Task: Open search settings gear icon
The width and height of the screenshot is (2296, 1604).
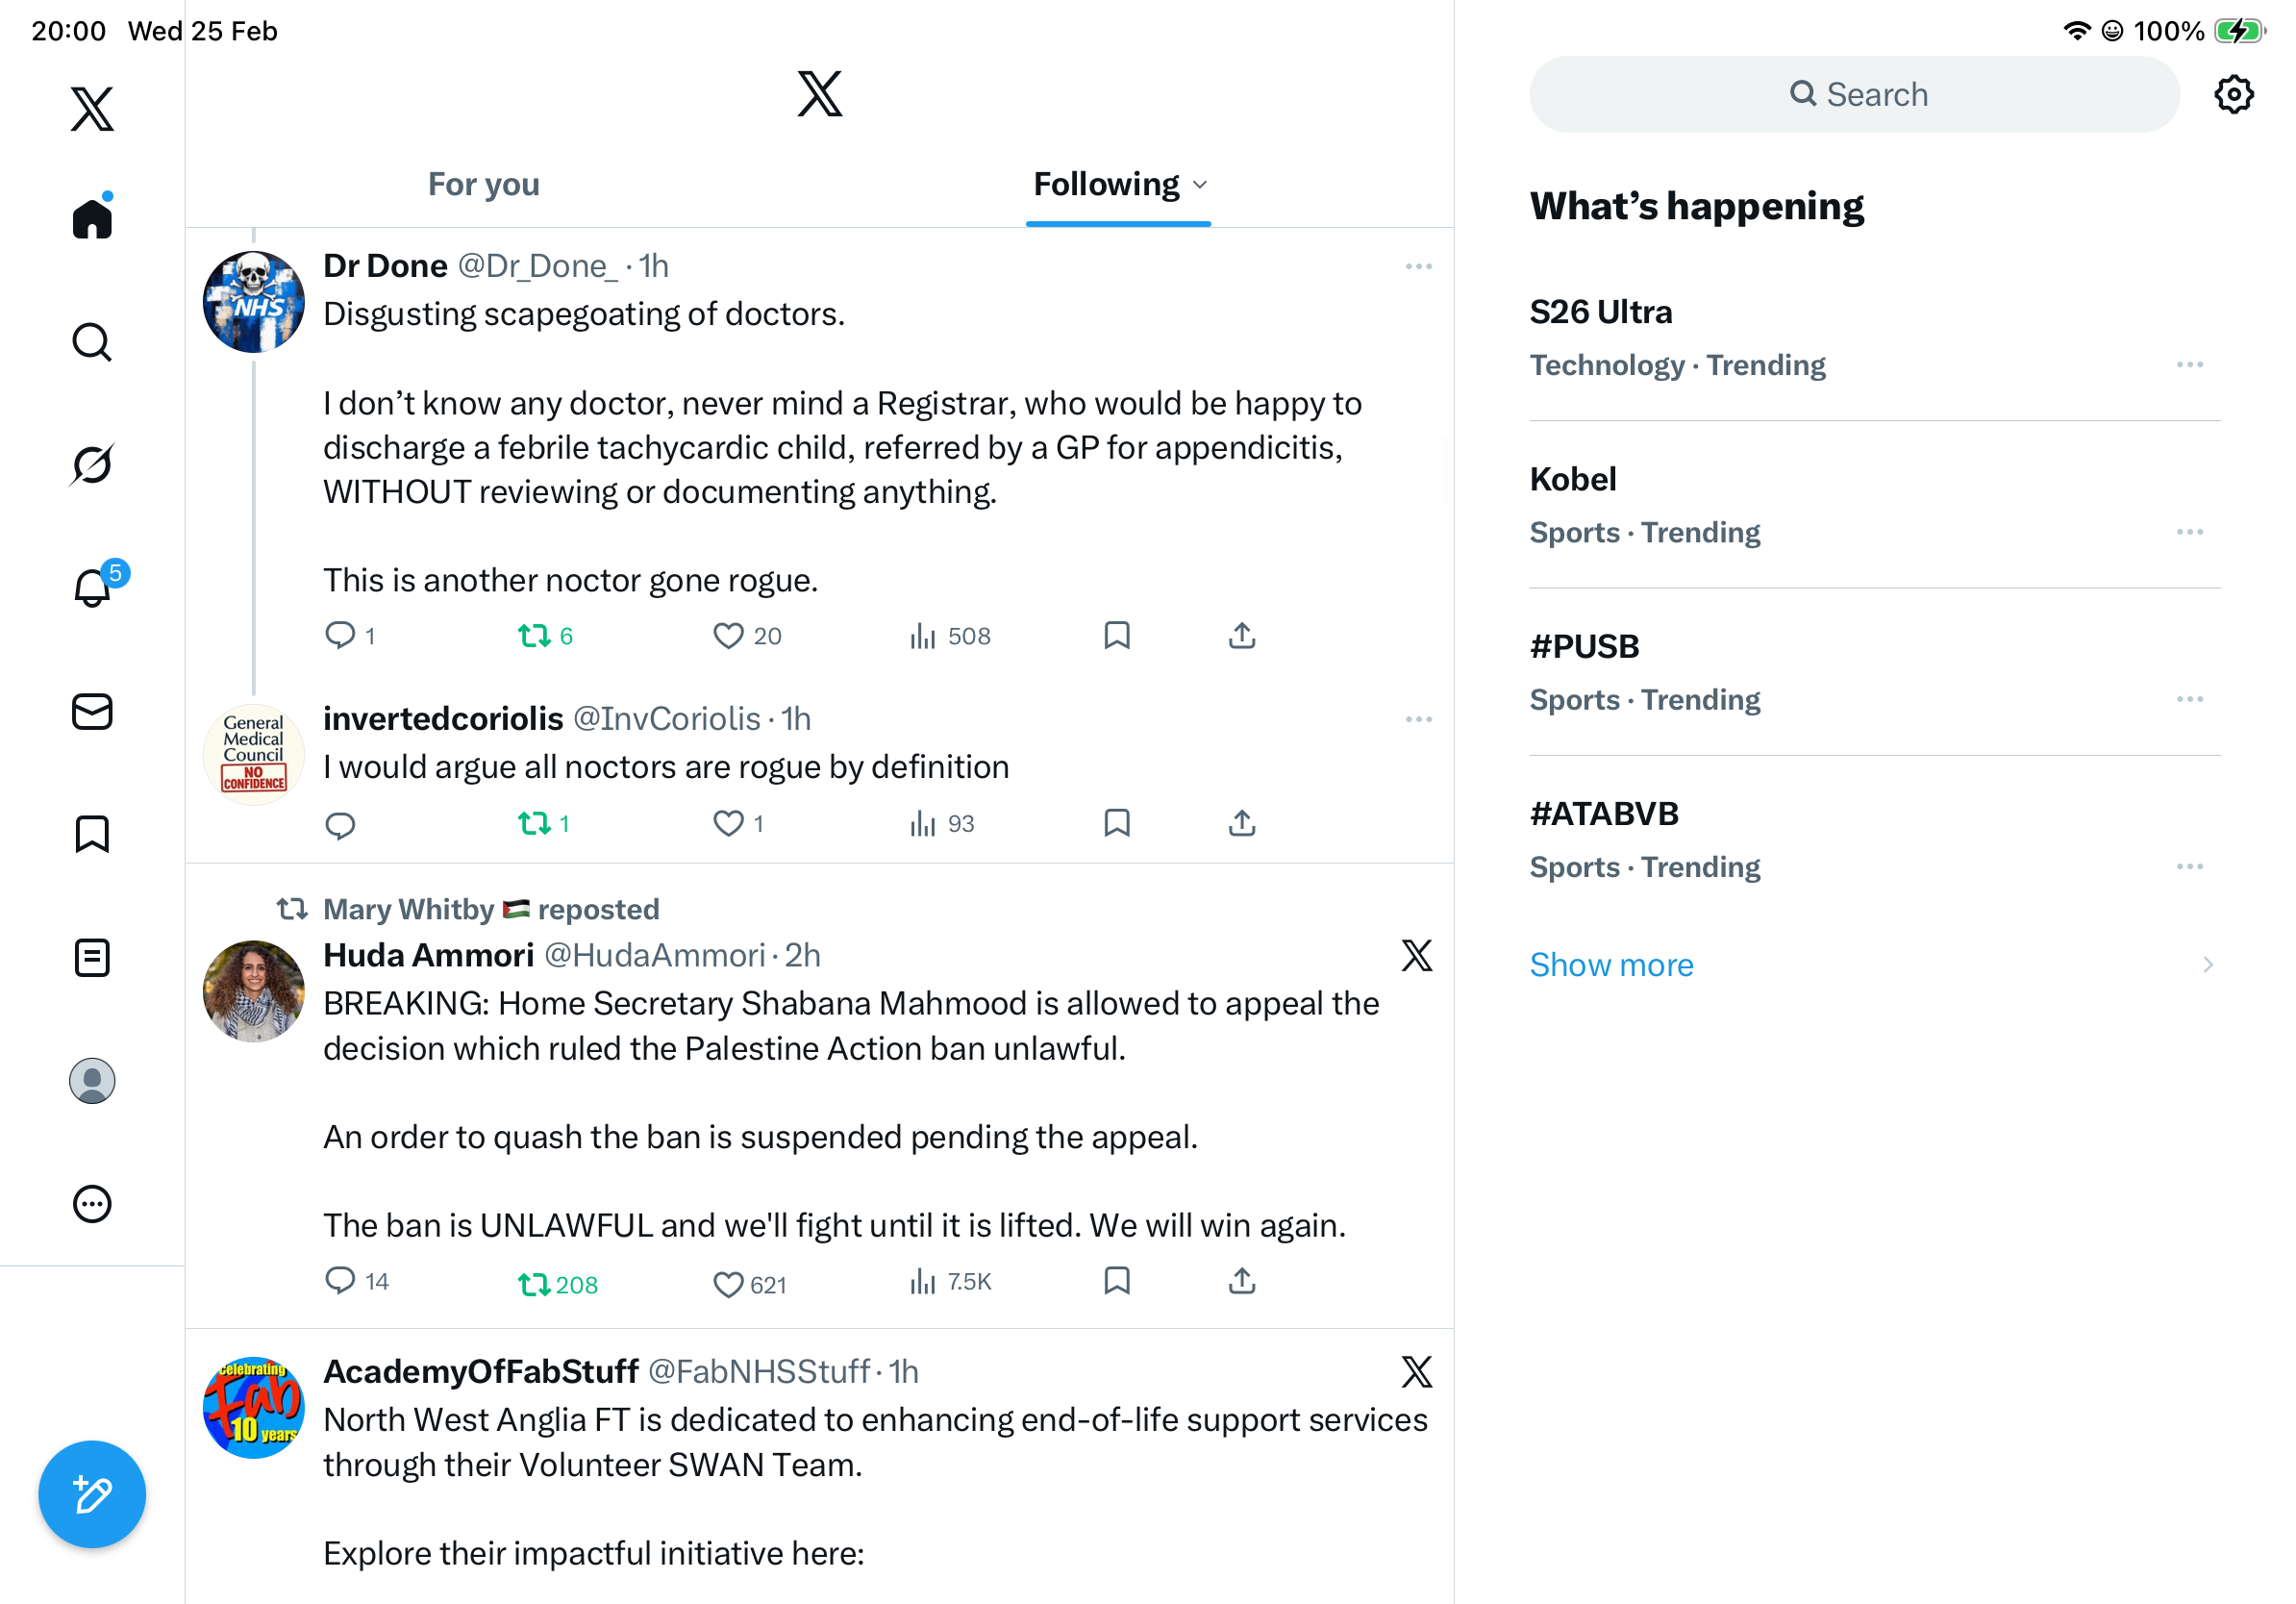Action: coord(2233,95)
